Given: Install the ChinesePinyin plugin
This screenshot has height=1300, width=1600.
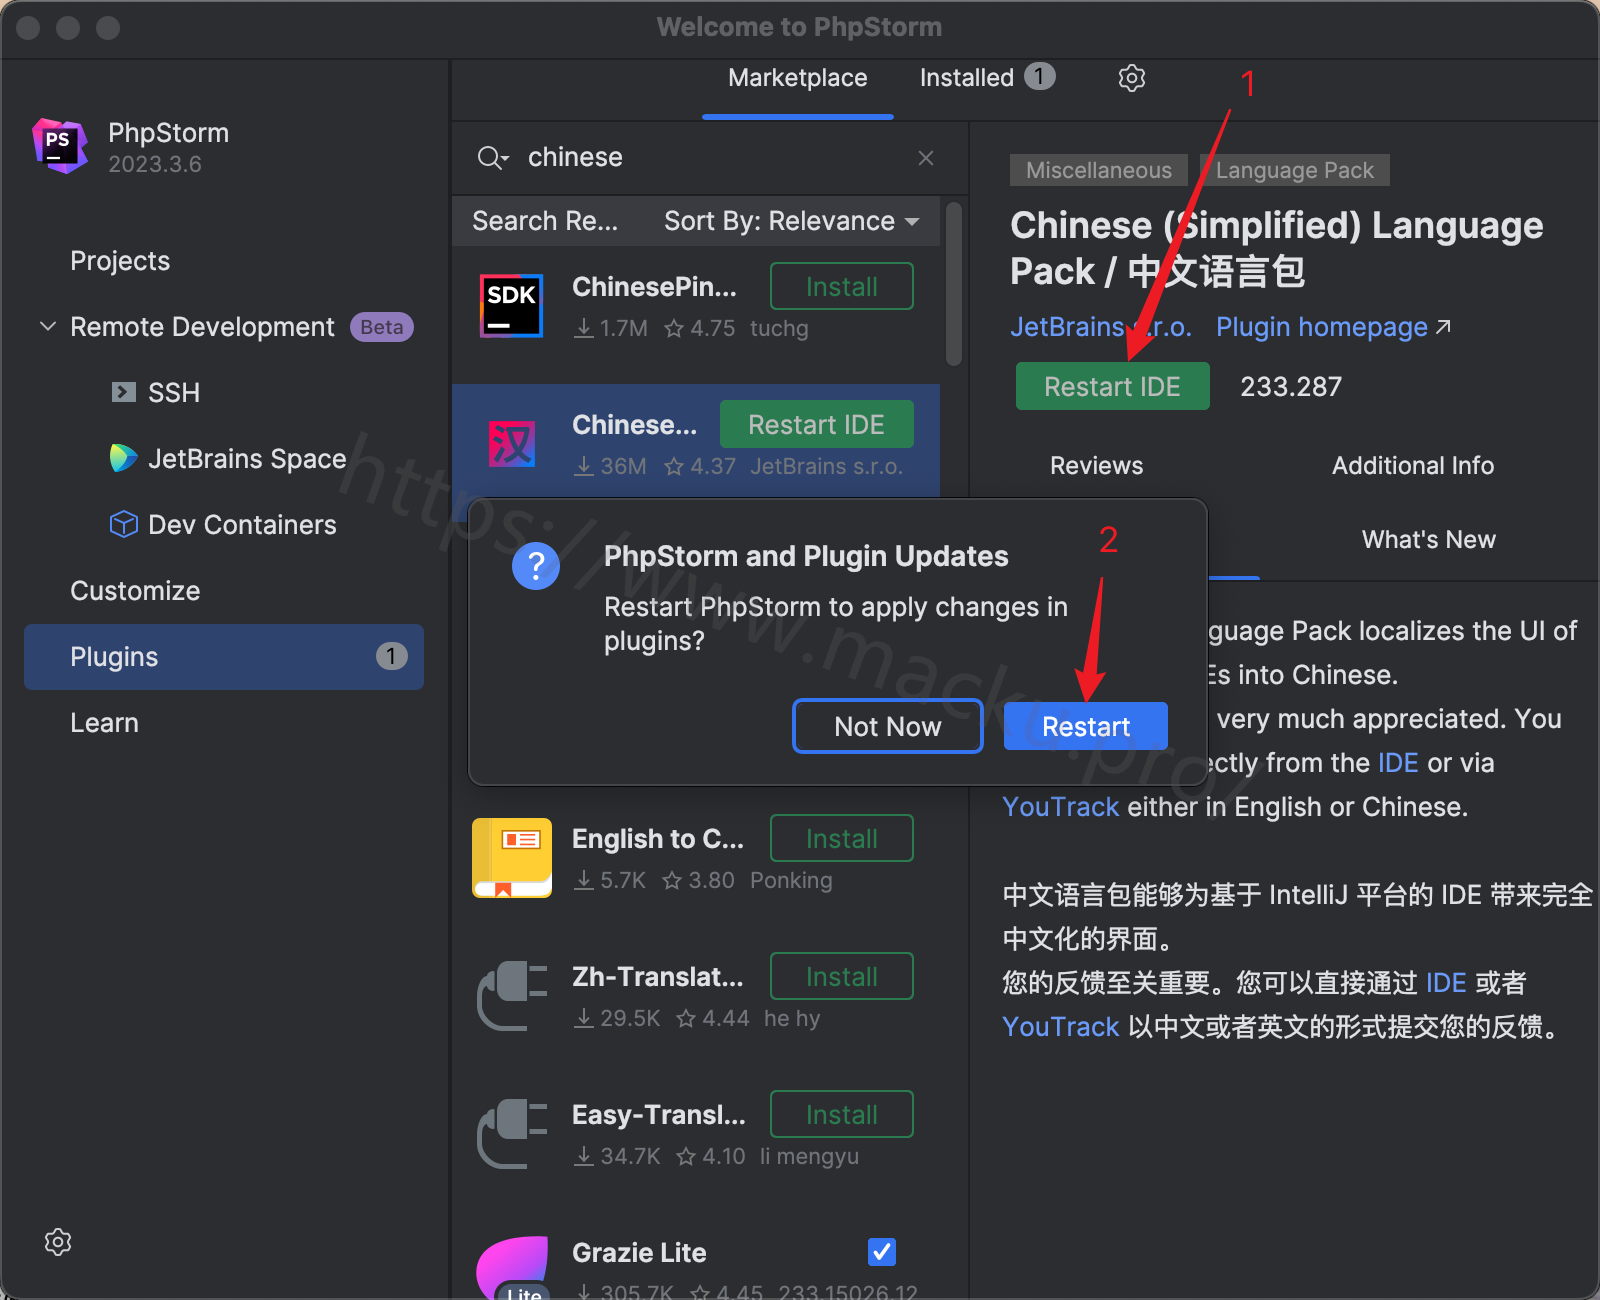Looking at the screenshot, I should (842, 287).
